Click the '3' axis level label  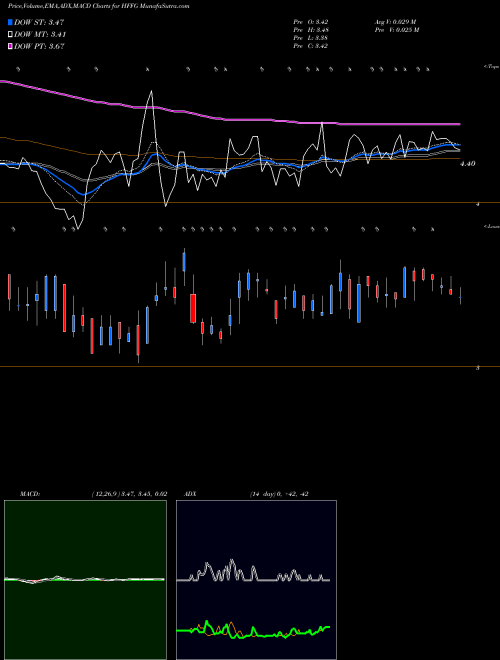[478, 368]
